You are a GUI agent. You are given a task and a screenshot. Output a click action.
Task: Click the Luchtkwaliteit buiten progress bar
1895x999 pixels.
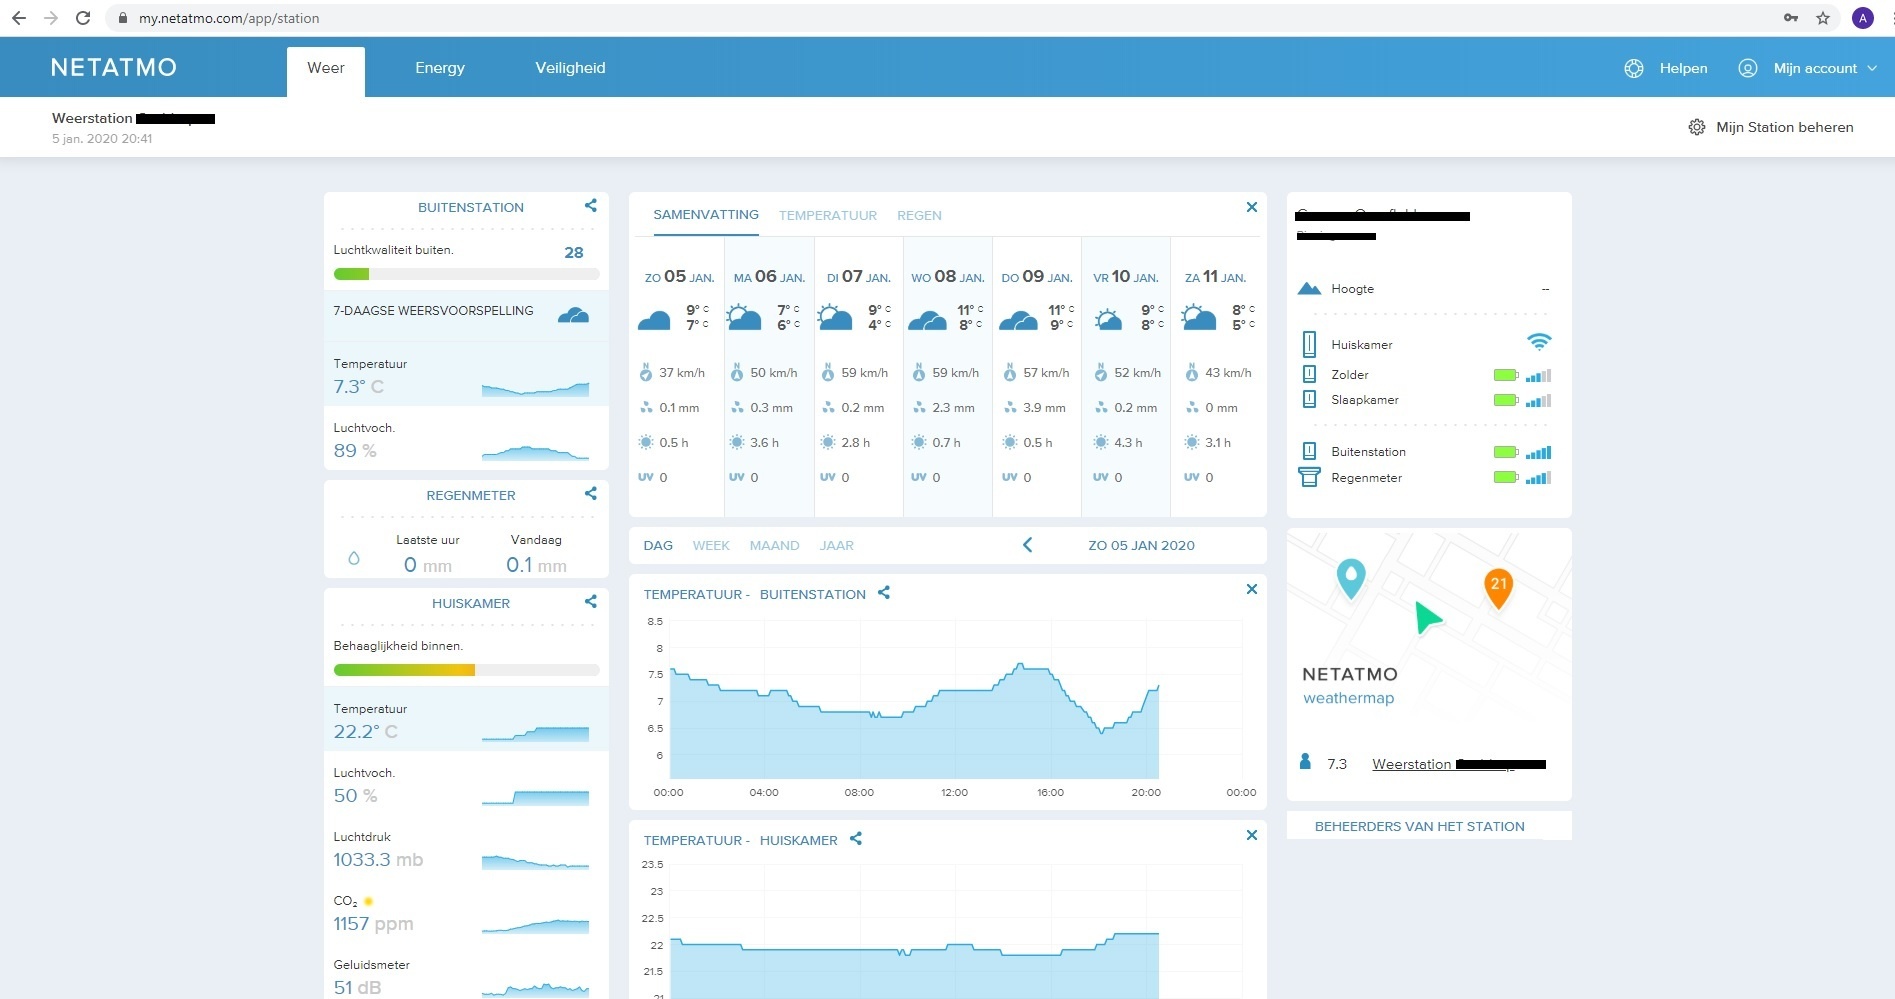(x=466, y=274)
